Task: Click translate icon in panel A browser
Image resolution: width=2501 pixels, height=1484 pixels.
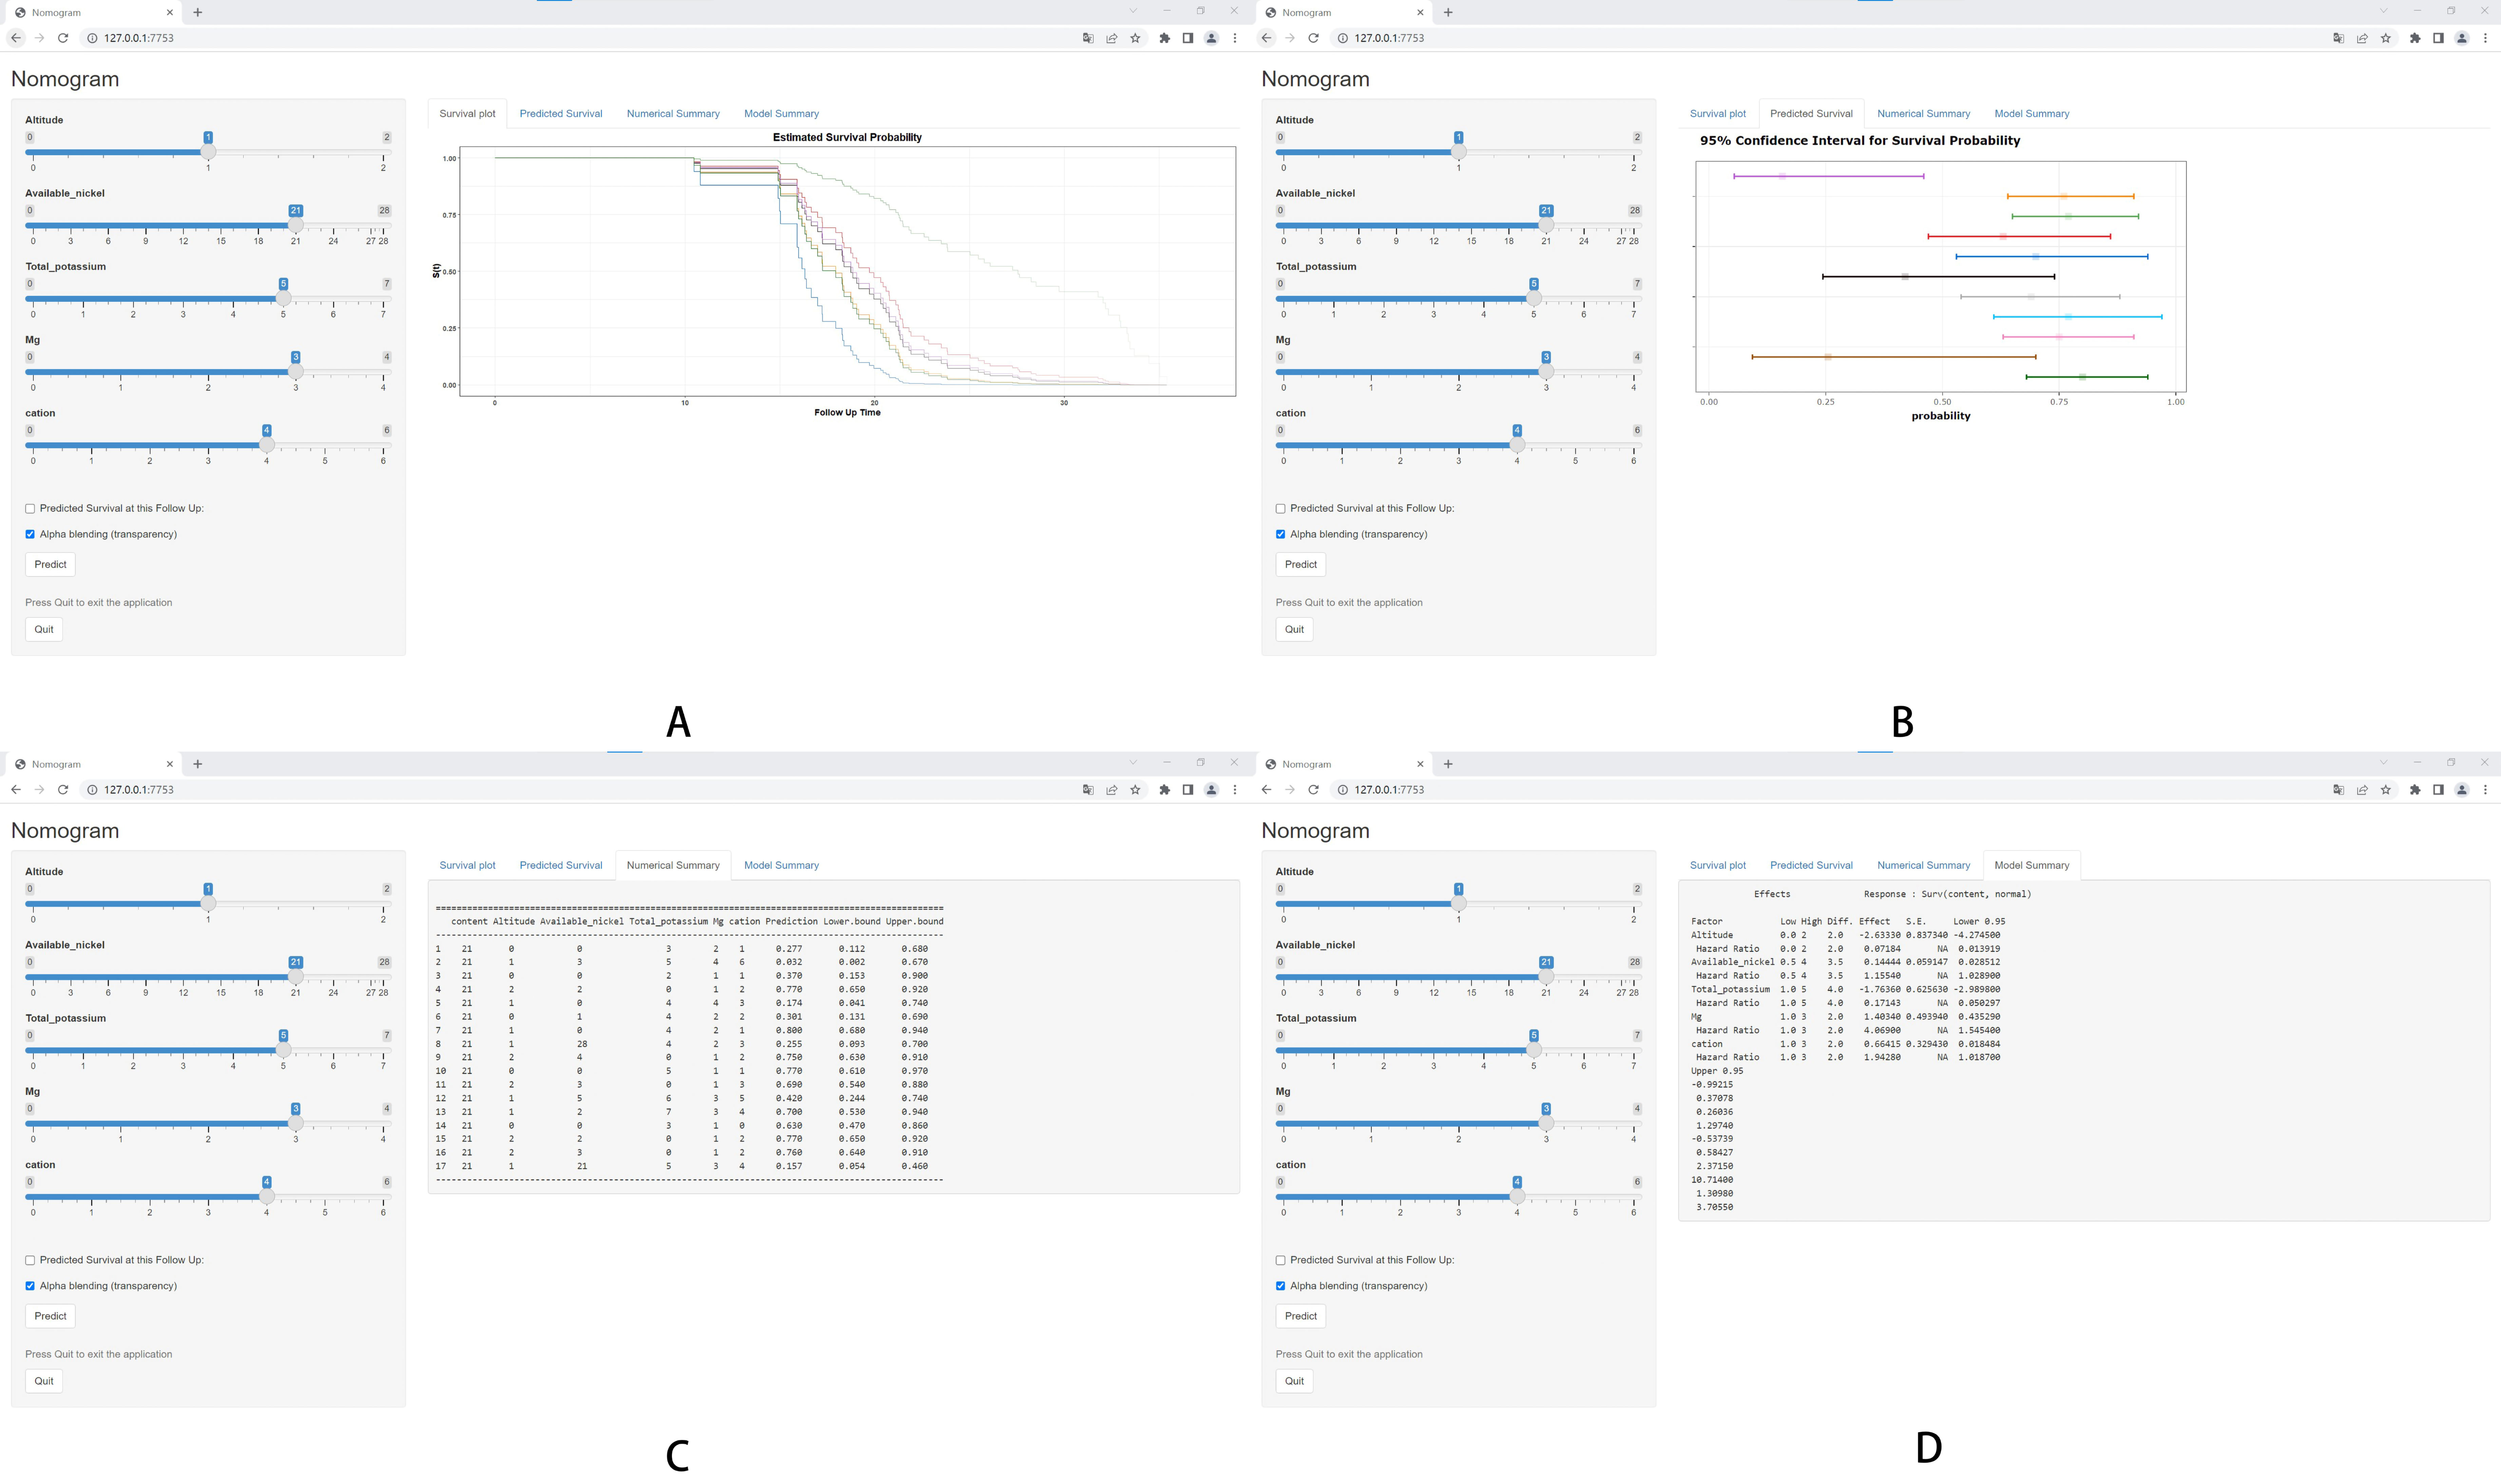Action: point(1088,38)
